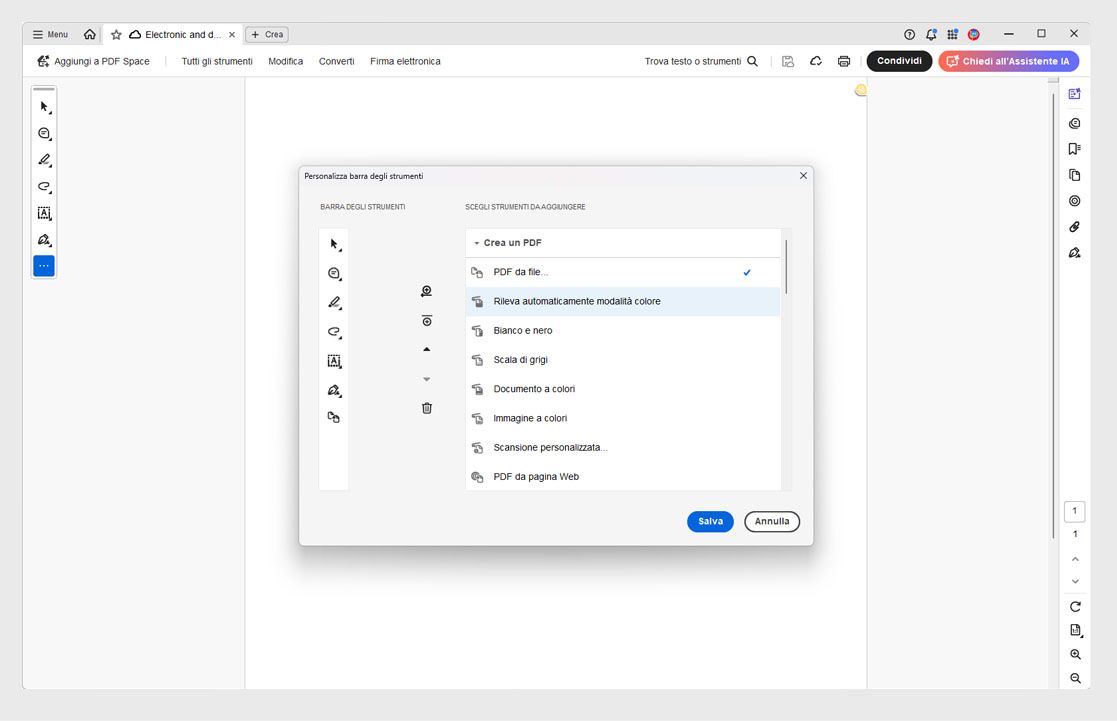This screenshot has height=721, width=1117.
Task: Click the Condividi button
Action: click(x=898, y=60)
